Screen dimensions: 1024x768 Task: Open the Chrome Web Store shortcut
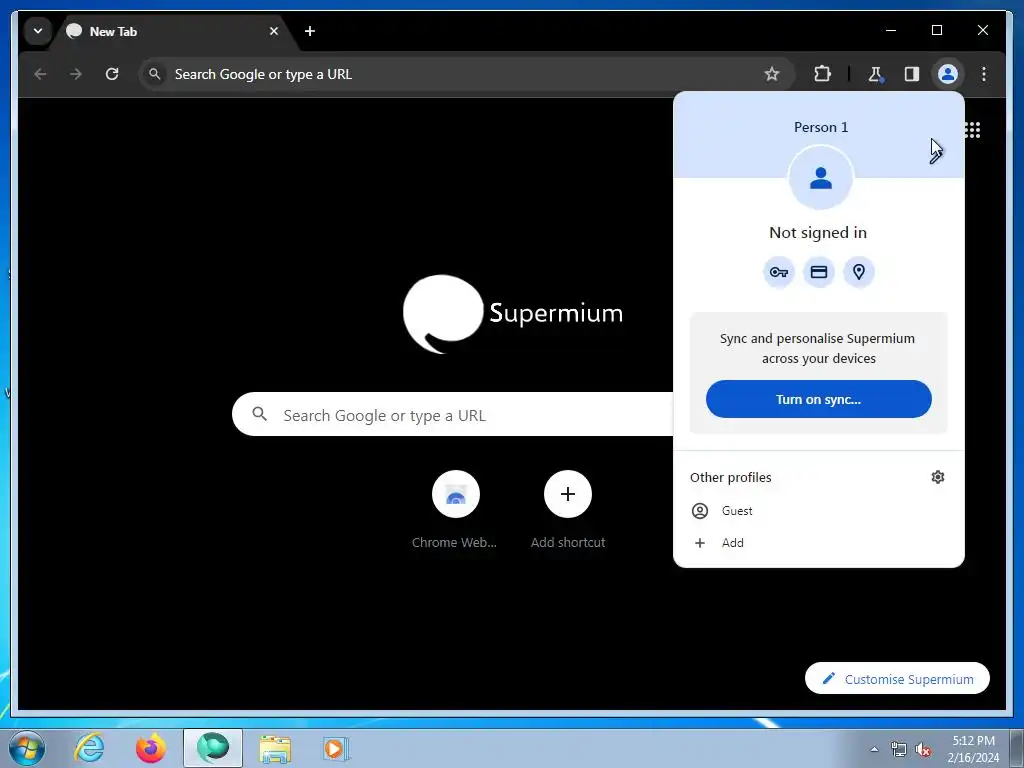click(x=455, y=510)
